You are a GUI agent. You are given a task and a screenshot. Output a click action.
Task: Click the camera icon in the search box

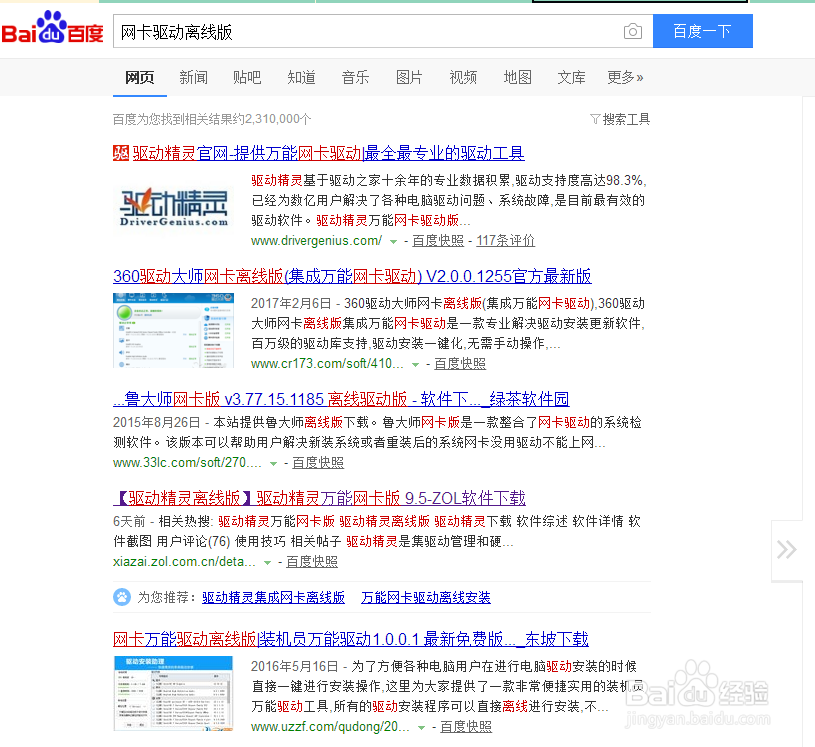634,31
